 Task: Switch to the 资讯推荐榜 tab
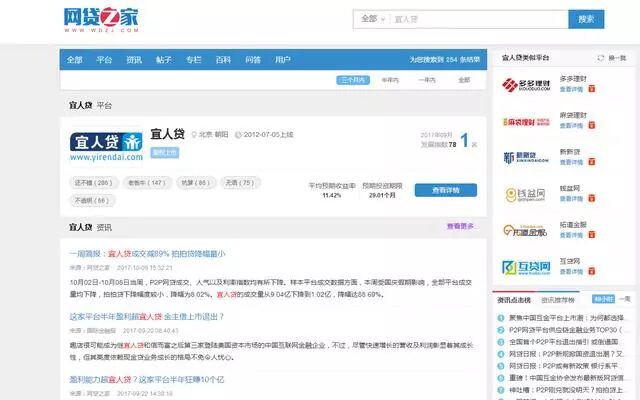coord(558,300)
